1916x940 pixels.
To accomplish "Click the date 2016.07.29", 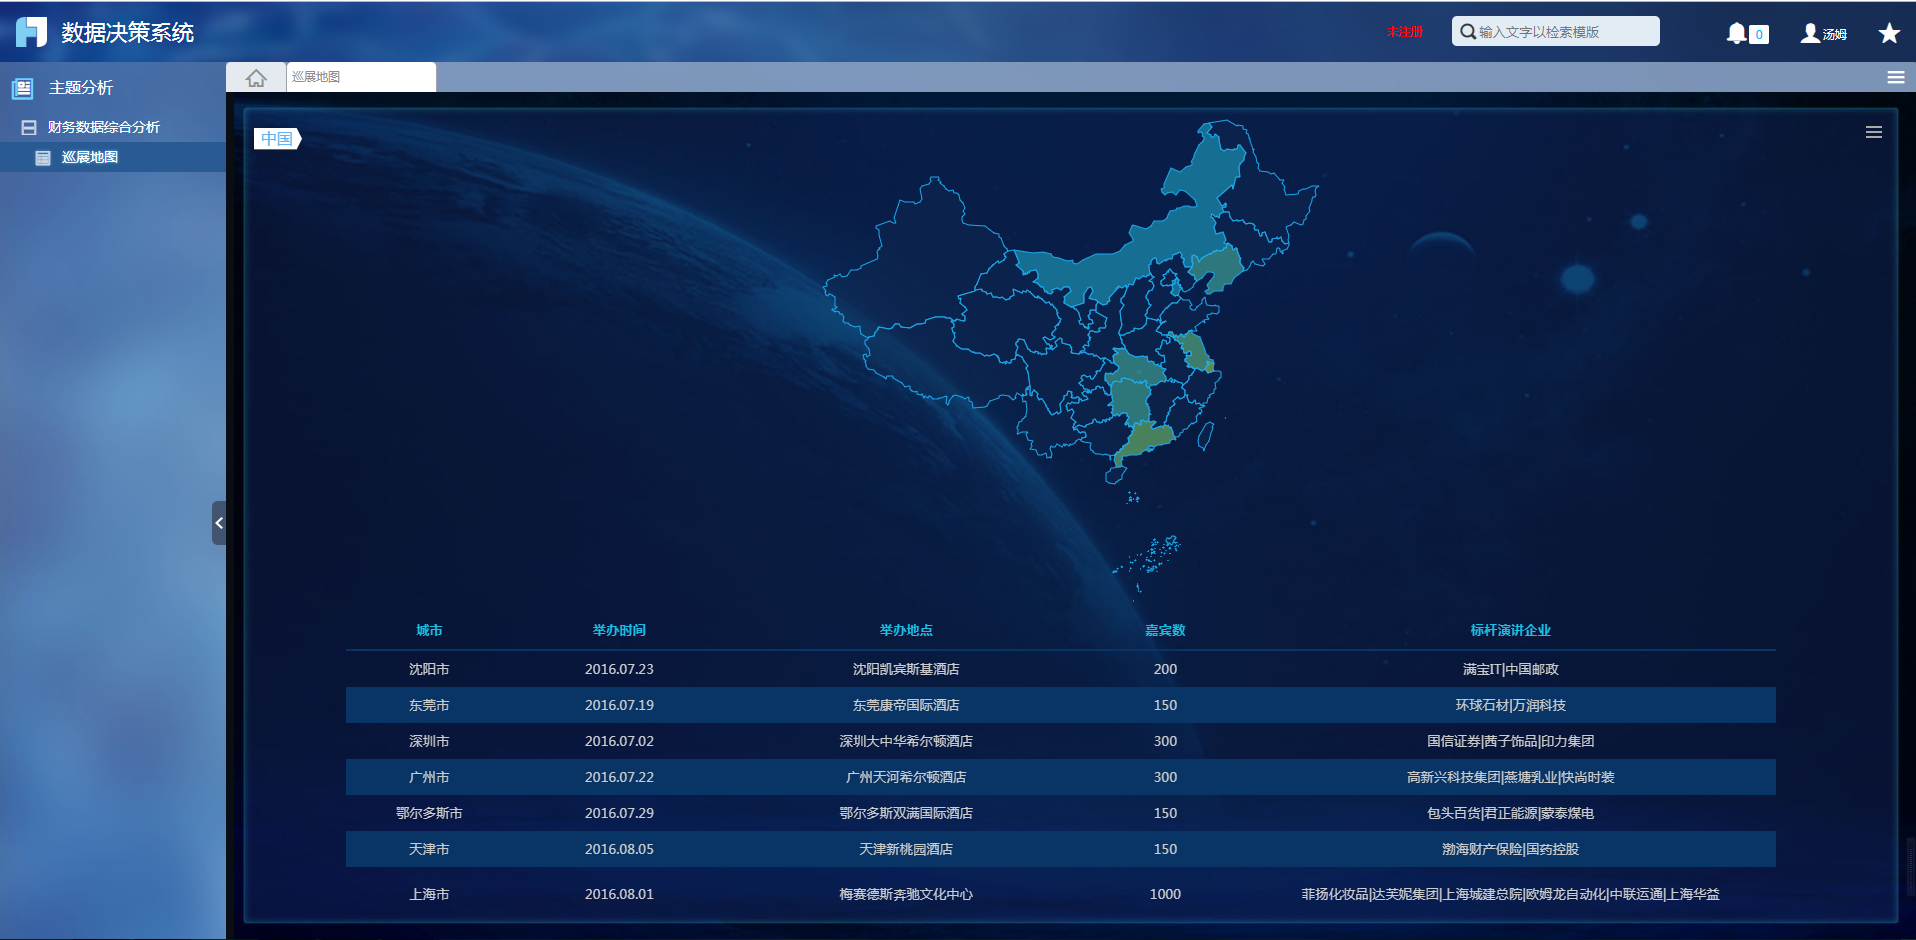I will pyautogui.click(x=619, y=813).
